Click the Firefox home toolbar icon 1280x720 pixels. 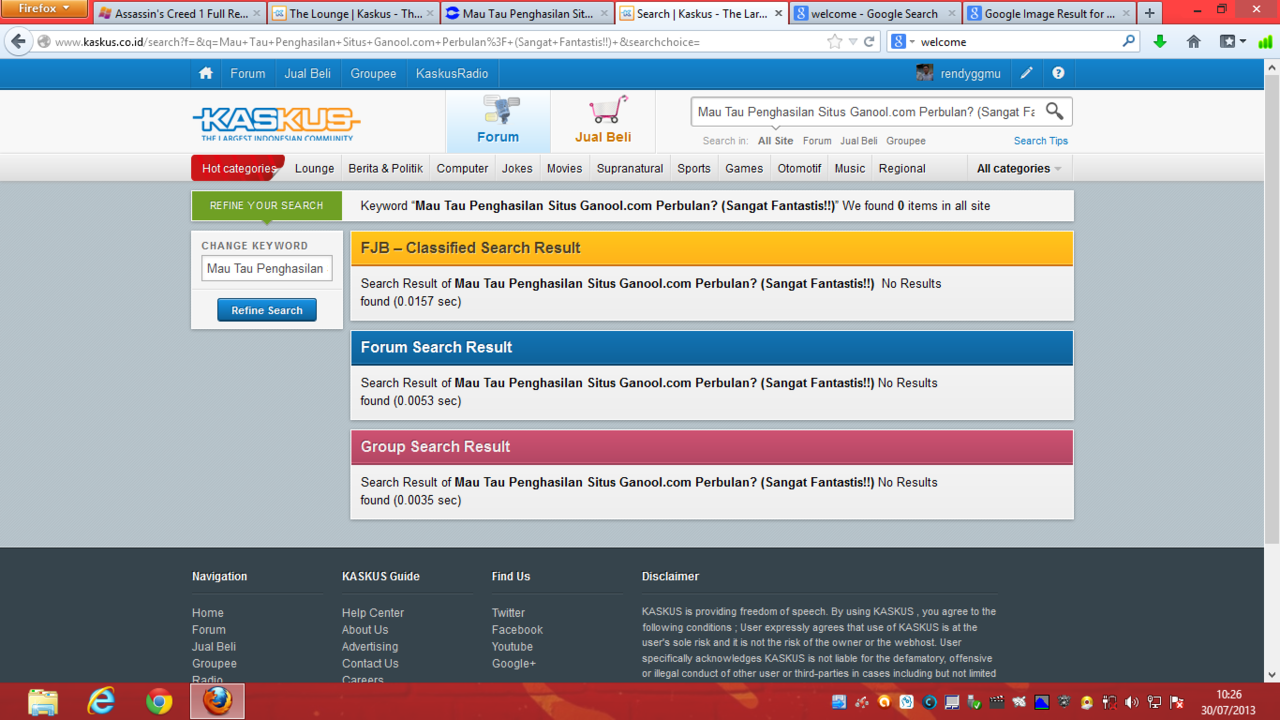(x=1193, y=42)
